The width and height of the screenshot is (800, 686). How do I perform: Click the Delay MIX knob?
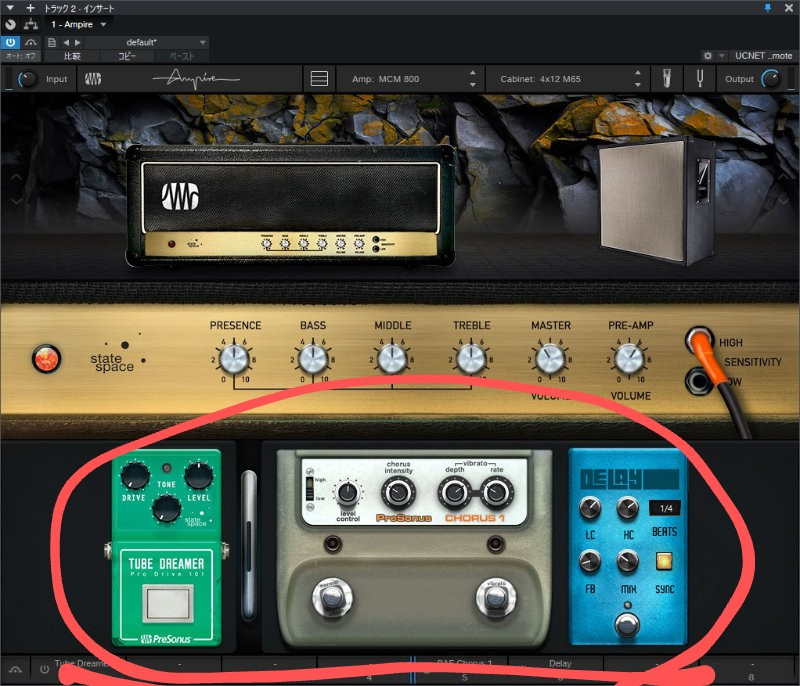(627, 561)
